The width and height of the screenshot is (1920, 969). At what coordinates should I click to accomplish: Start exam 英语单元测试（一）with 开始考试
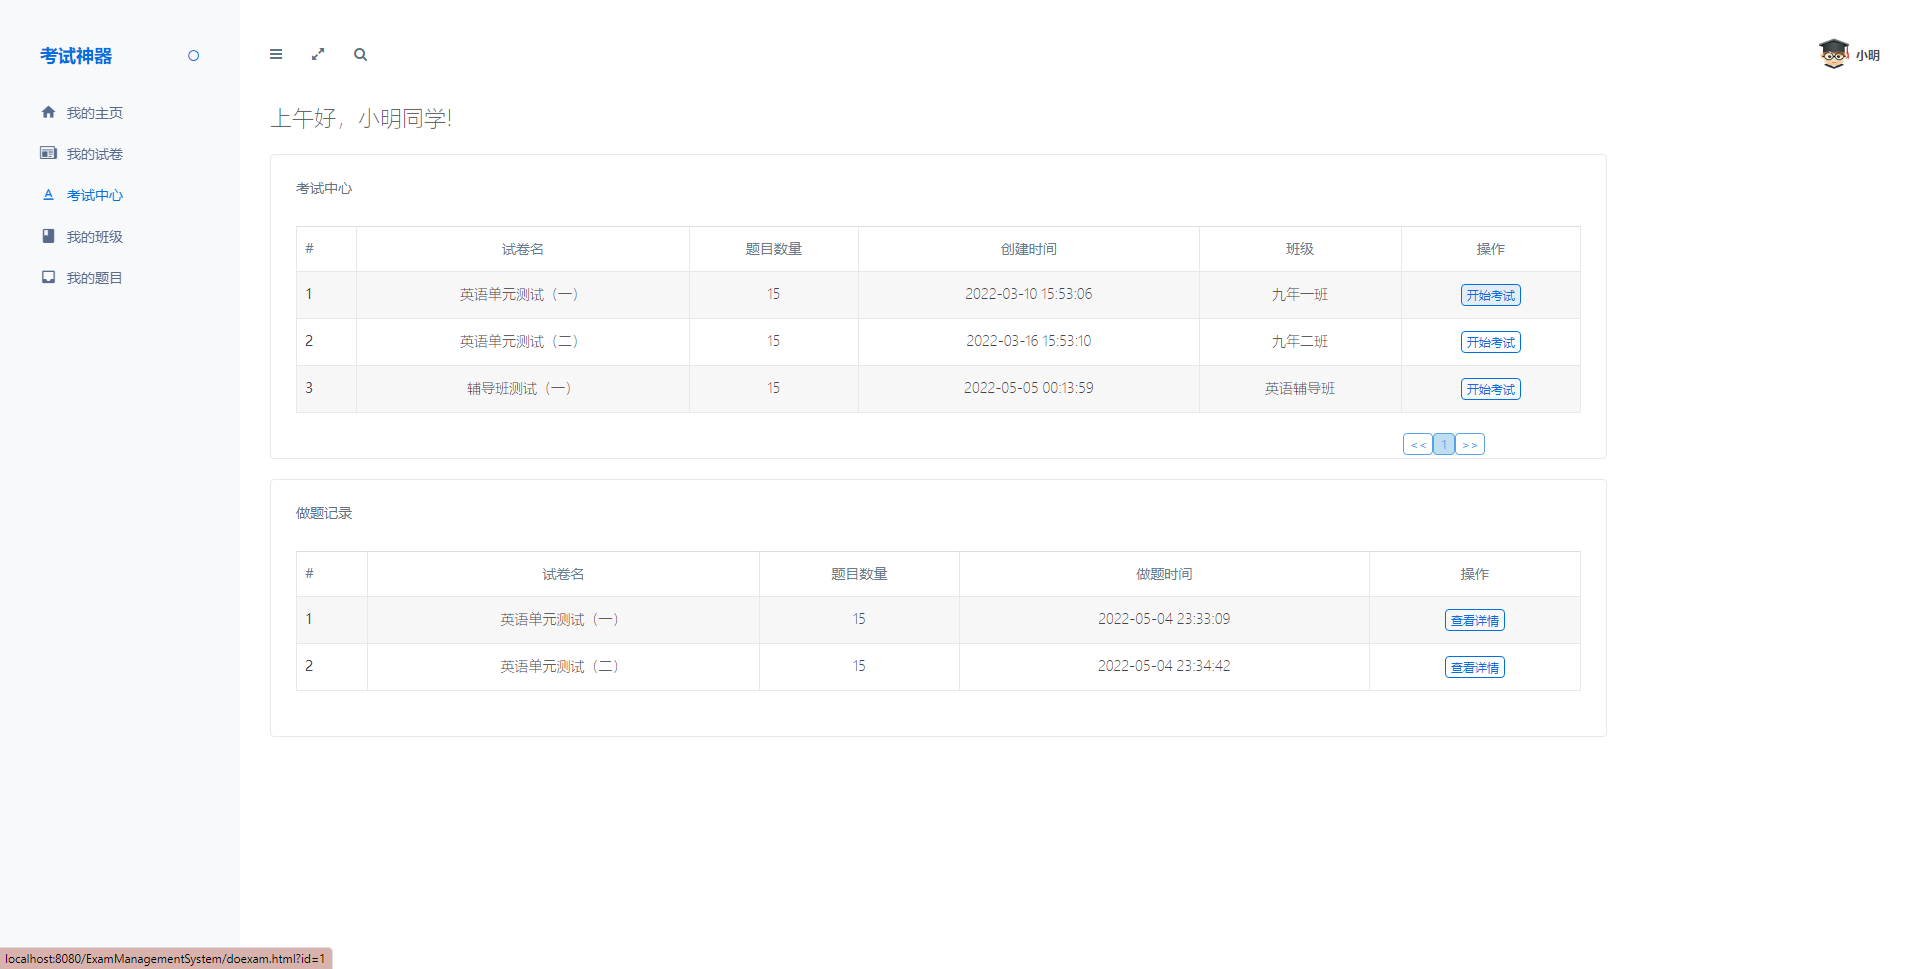pos(1490,295)
